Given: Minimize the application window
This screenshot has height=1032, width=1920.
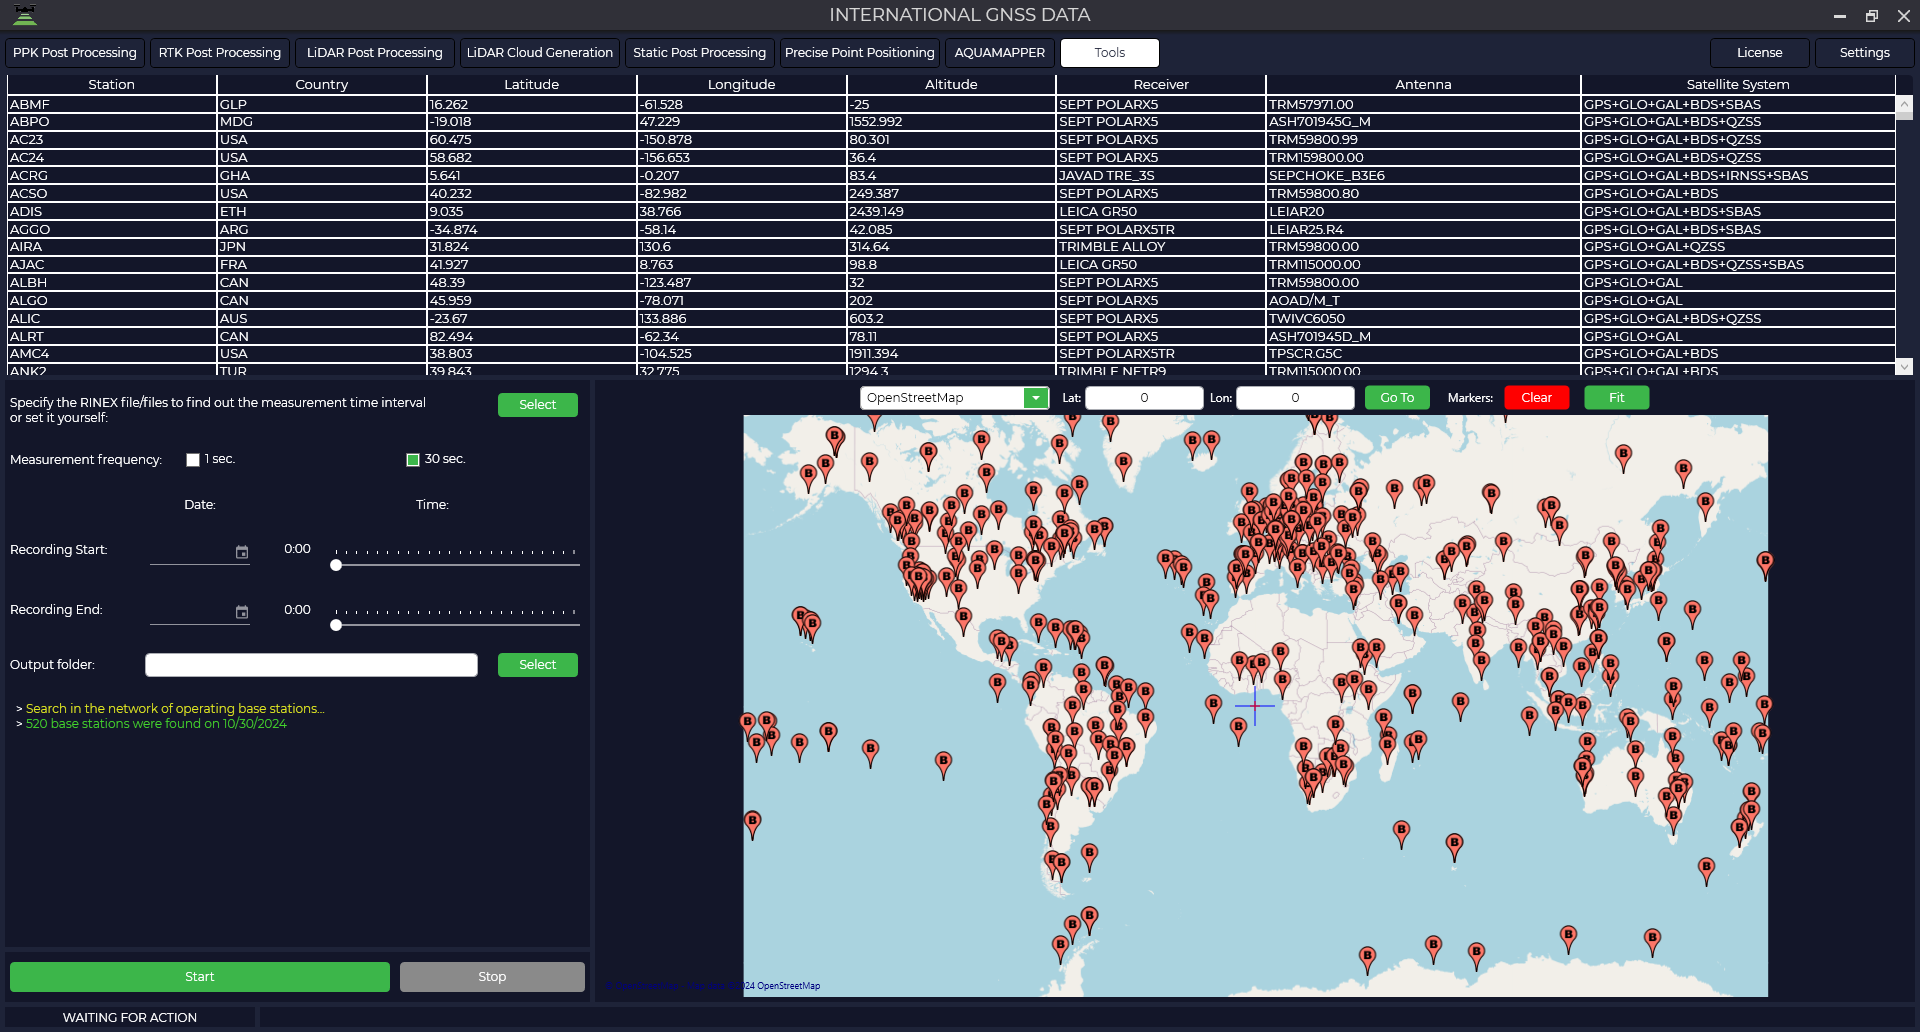Looking at the screenshot, I should coord(1839,16).
